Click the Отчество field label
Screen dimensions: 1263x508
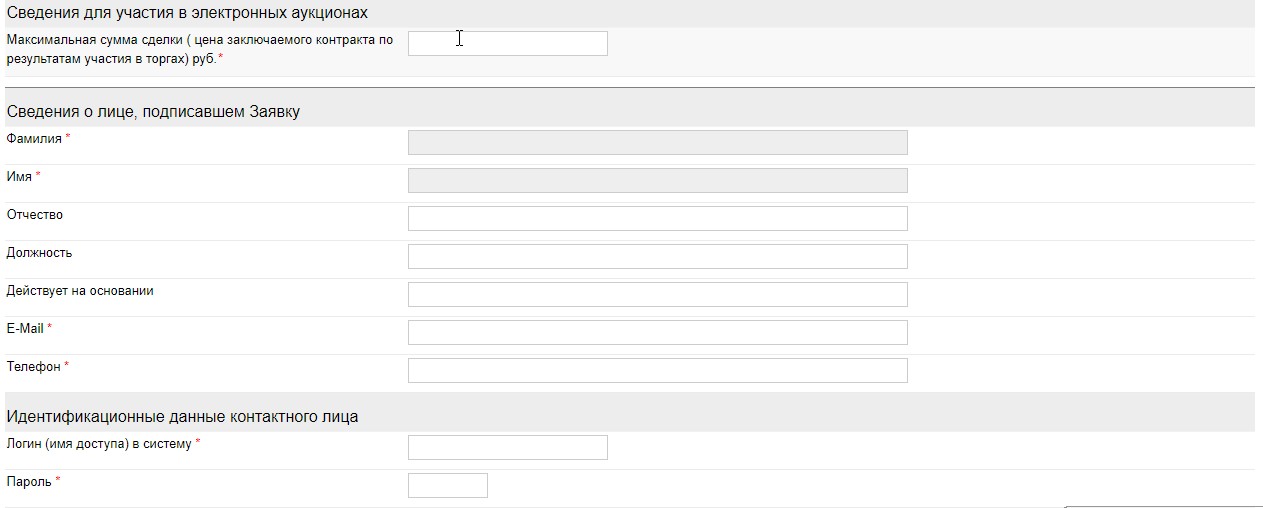[x=34, y=215]
